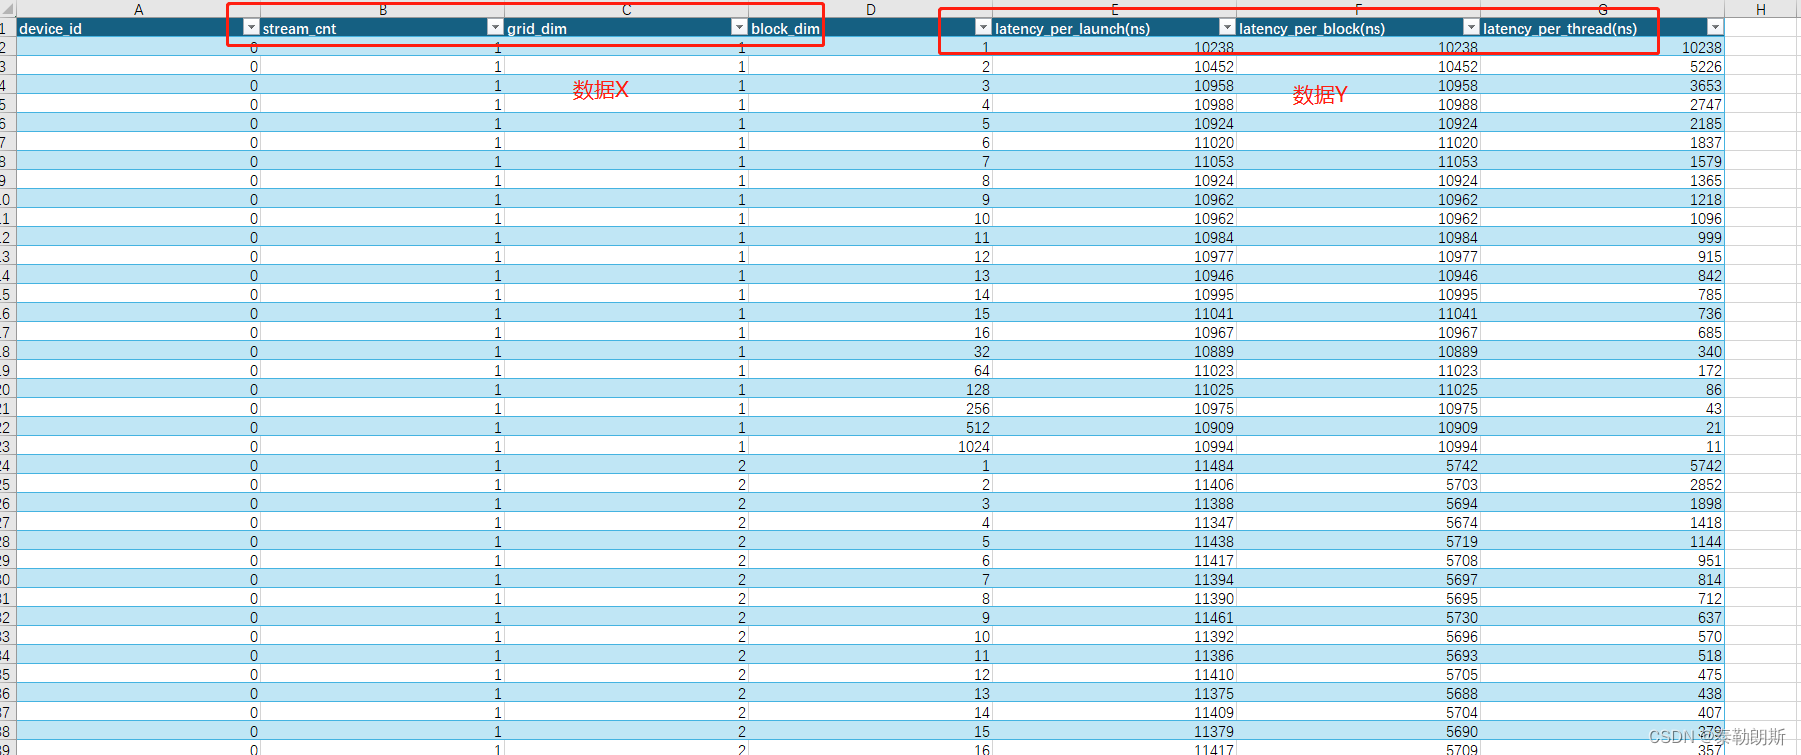Viewport: 1801px width, 755px height.
Task: Select the cell containing 11406
Action: click(x=1114, y=484)
